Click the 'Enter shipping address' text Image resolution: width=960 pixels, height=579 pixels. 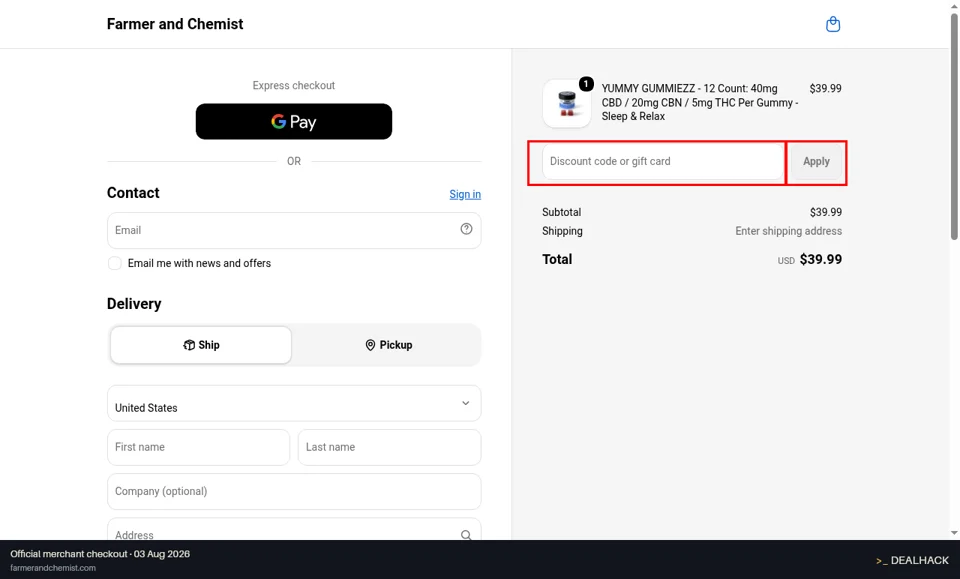tap(789, 231)
